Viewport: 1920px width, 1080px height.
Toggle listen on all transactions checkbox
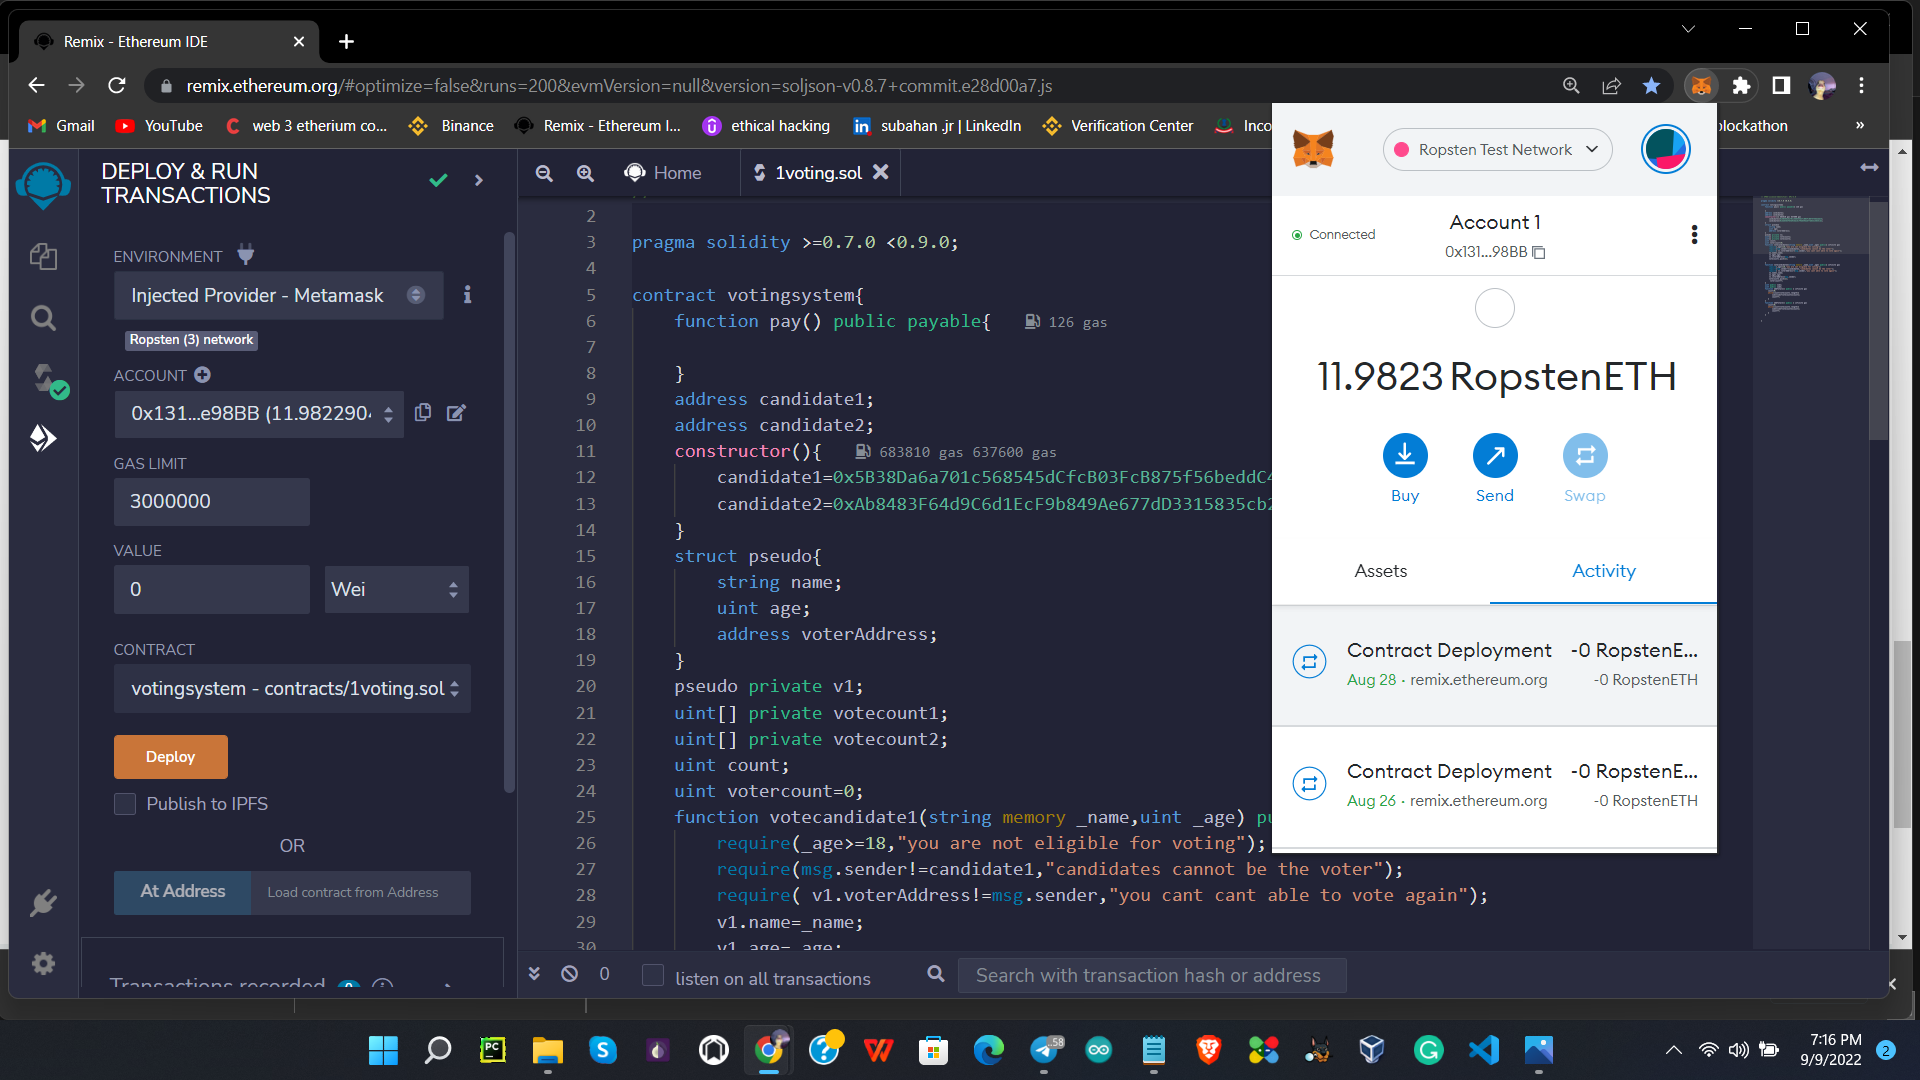(x=653, y=975)
